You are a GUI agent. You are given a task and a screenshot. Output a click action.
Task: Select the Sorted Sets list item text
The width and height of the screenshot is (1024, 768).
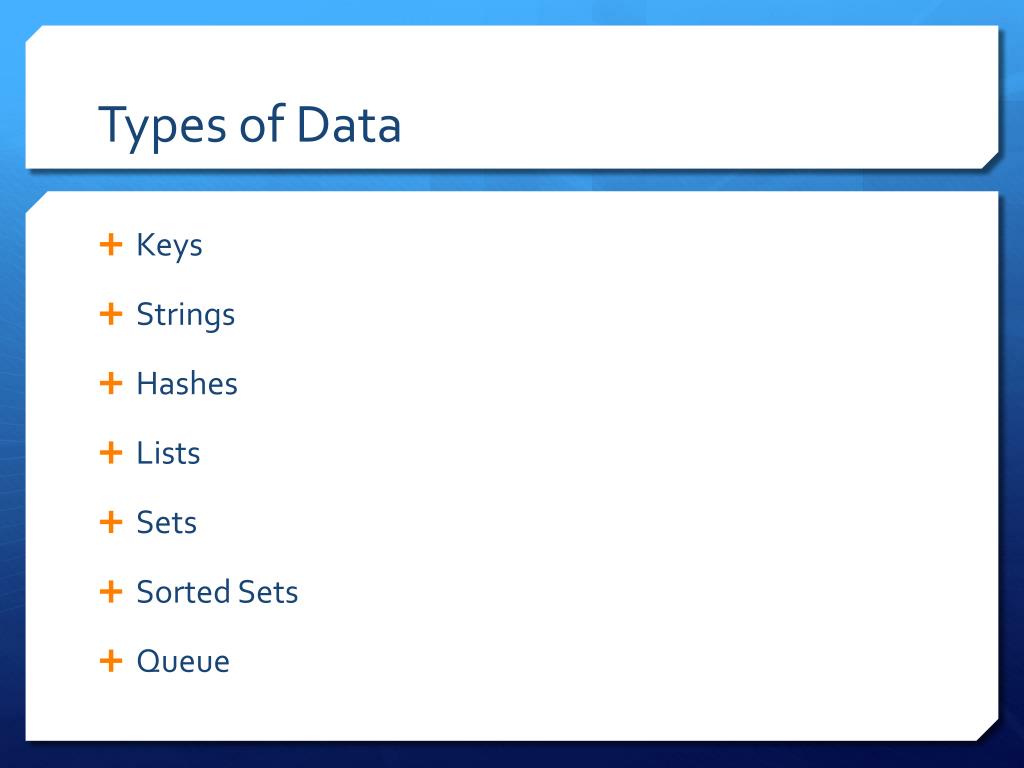(217, 592)
